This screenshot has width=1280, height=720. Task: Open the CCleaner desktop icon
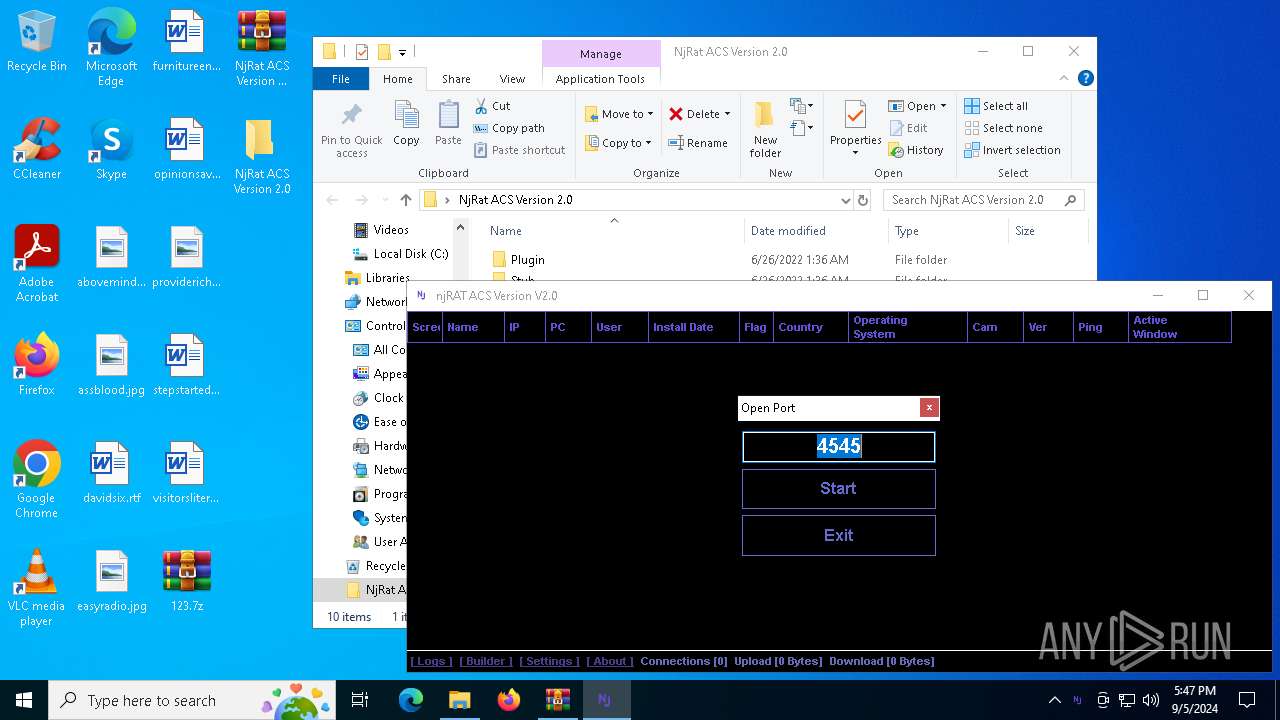[37, 149]
